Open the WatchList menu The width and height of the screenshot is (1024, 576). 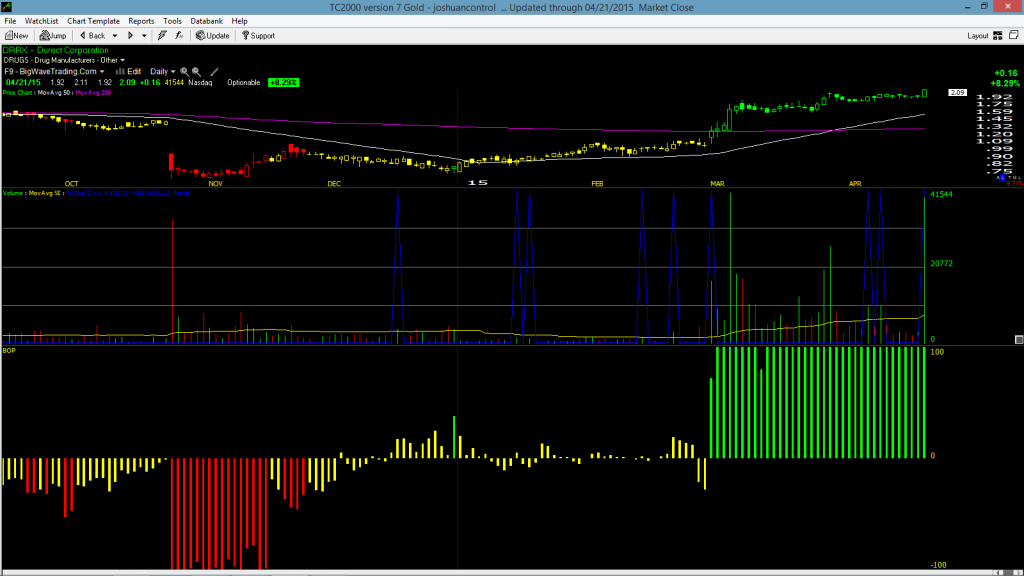pos(41,21)
